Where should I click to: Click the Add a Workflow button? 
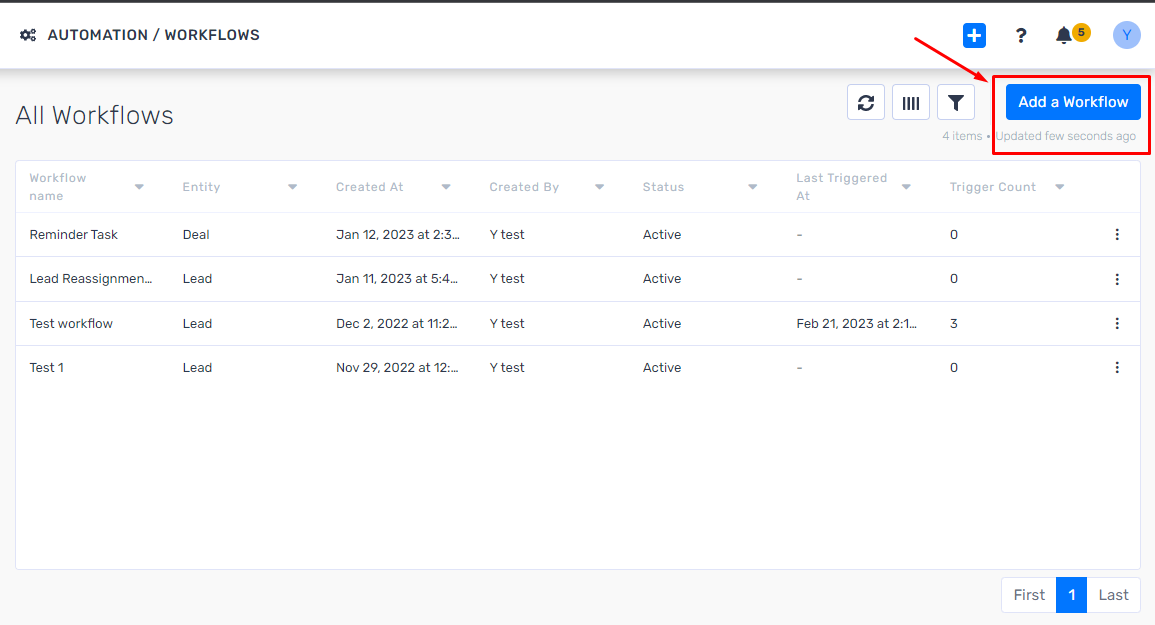coord(1073,102)
